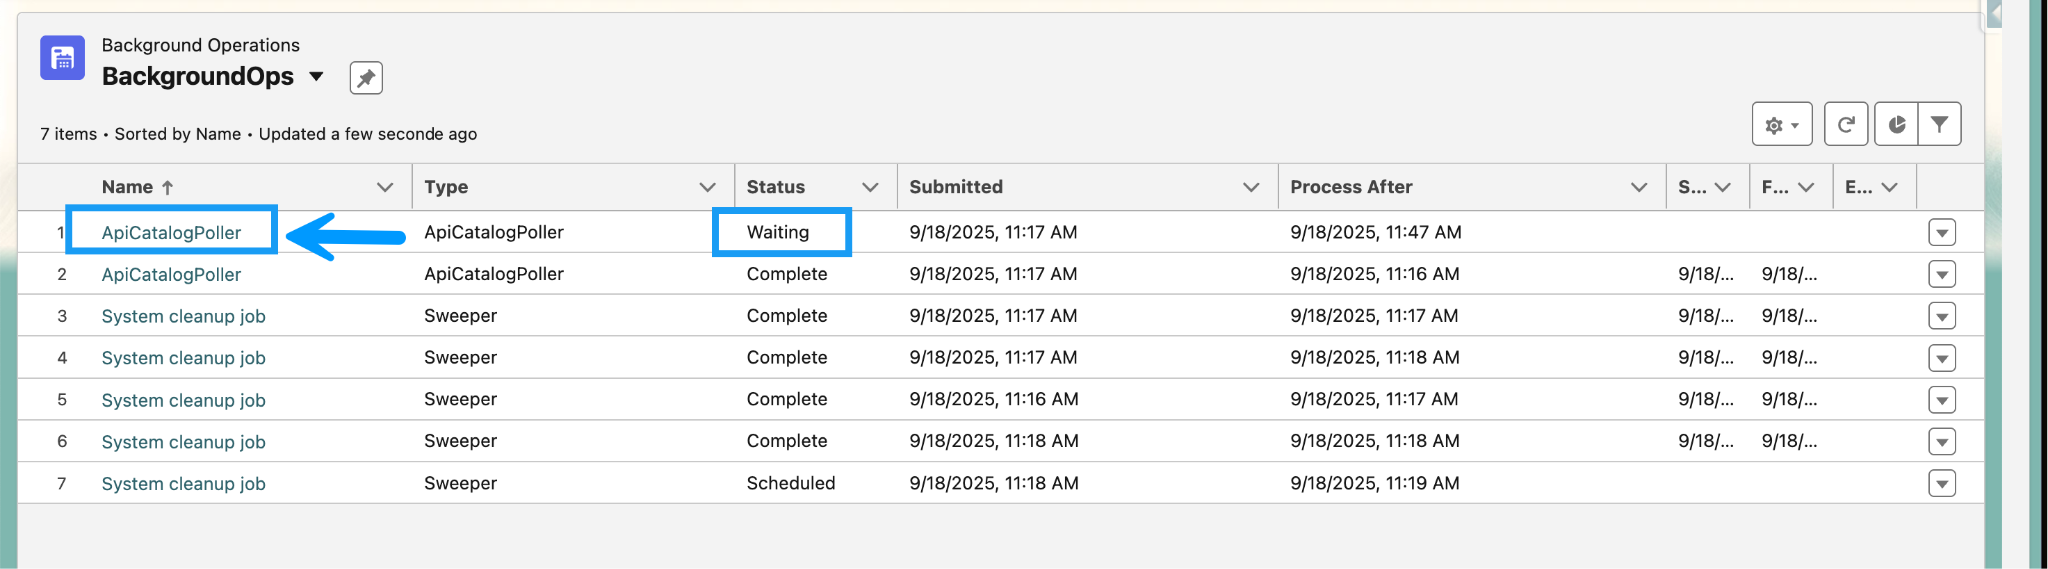The width and height of the screenshot is (2048, 569).
Task: Open the Submitted column options chevron
Action: click(1251, 187)
